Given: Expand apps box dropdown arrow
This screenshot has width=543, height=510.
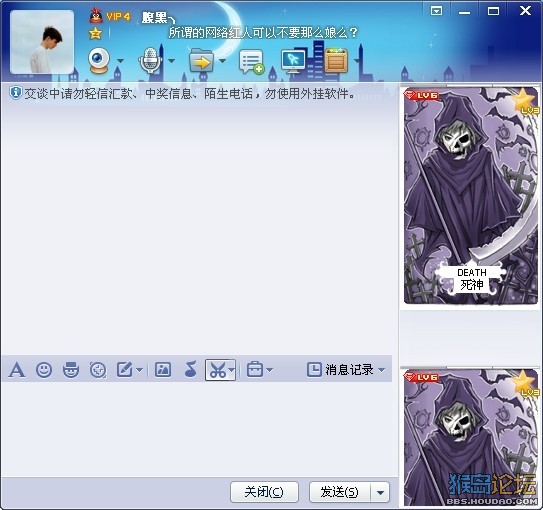Looking at the screenshot, I should pos(357,61).
